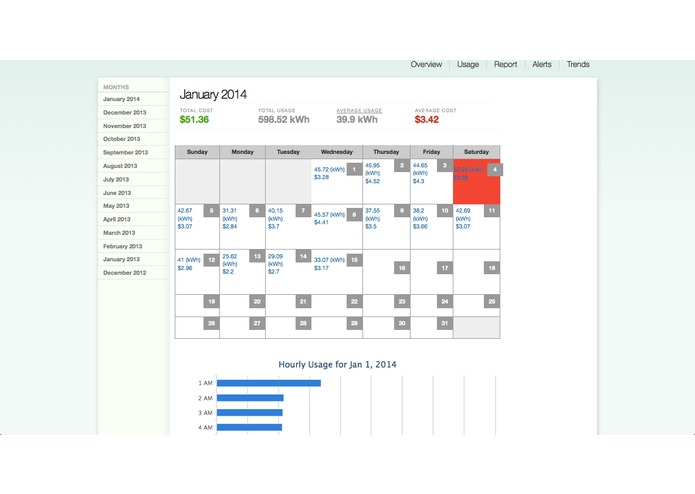Click the 38.2 kWh reading for day 10
Image resolution: width=695 pixels, height=494 pixels.
[x=420, y=214]
